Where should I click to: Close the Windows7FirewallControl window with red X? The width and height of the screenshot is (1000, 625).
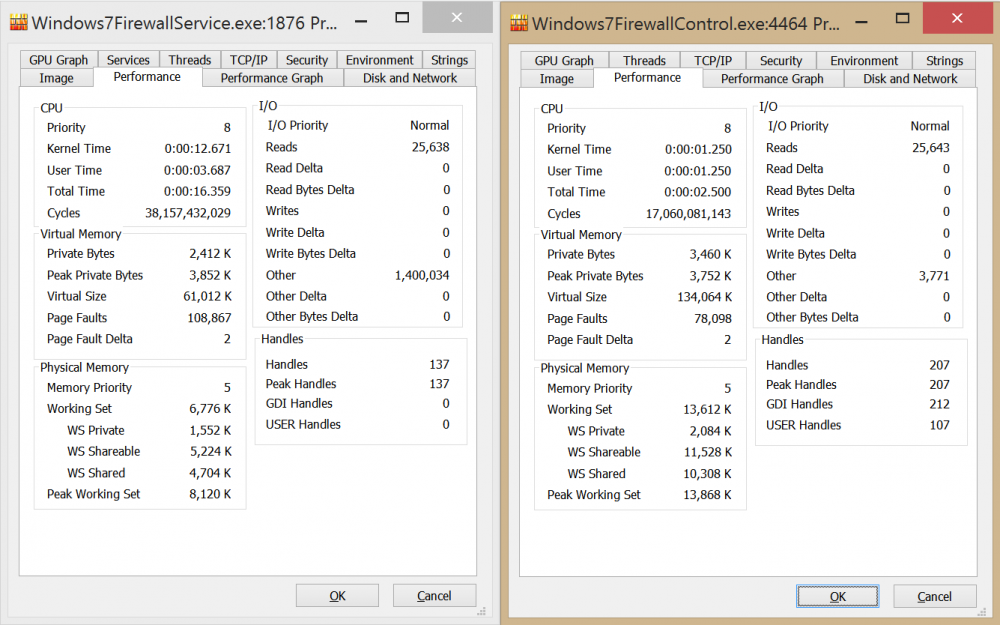point(957,18)
